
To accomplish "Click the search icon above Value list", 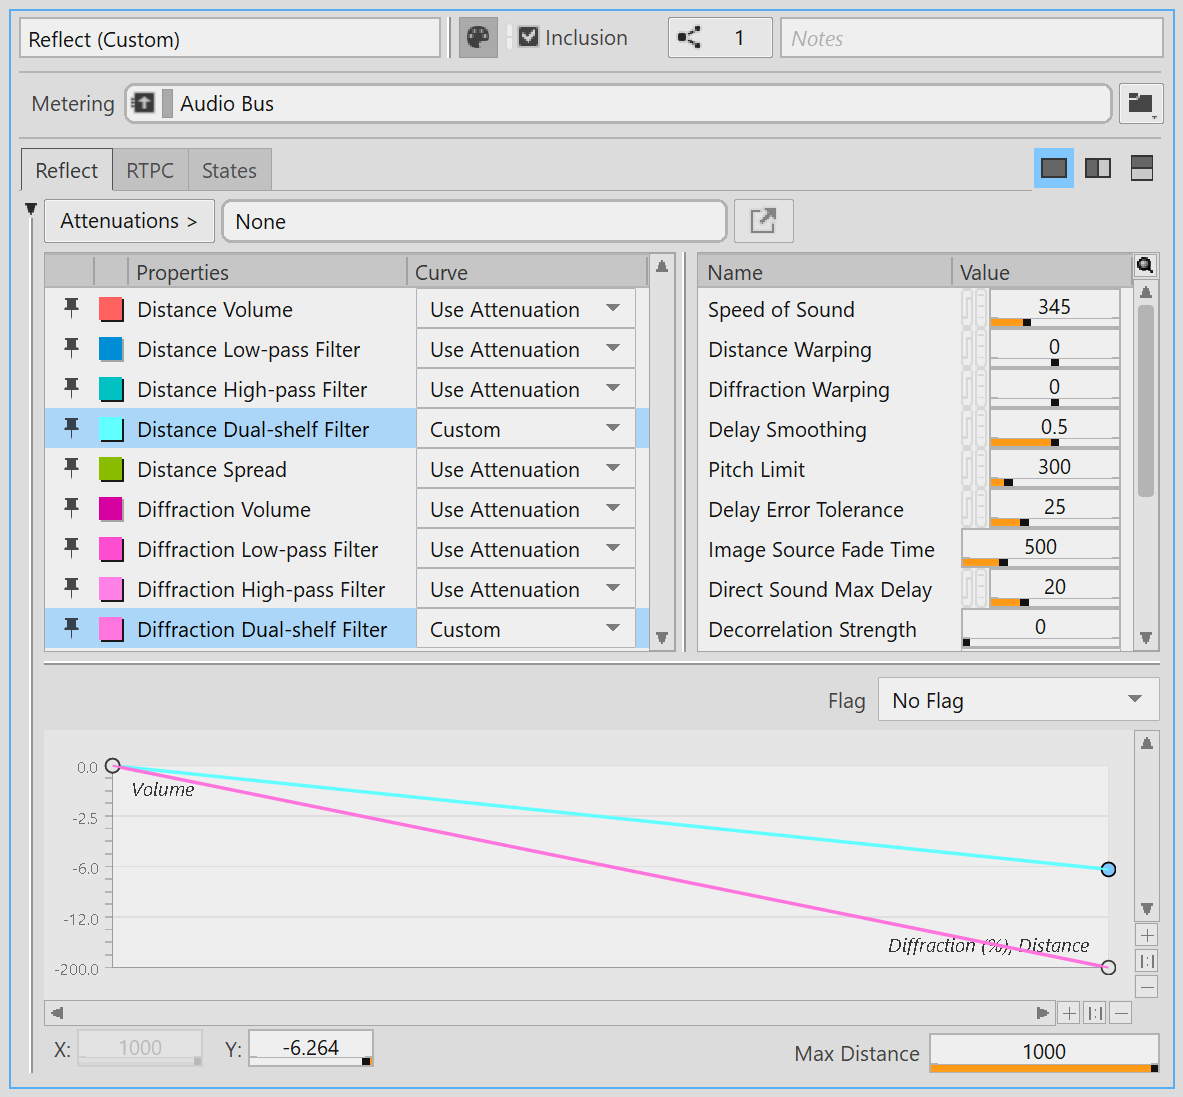I will tap(1145, 265).
